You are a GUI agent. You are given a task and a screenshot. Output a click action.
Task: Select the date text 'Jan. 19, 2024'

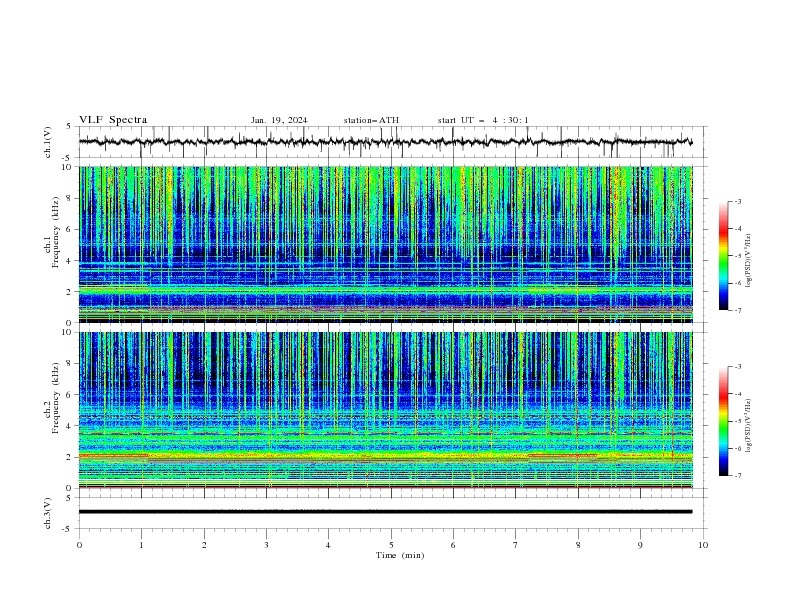(x=279, y=120)
